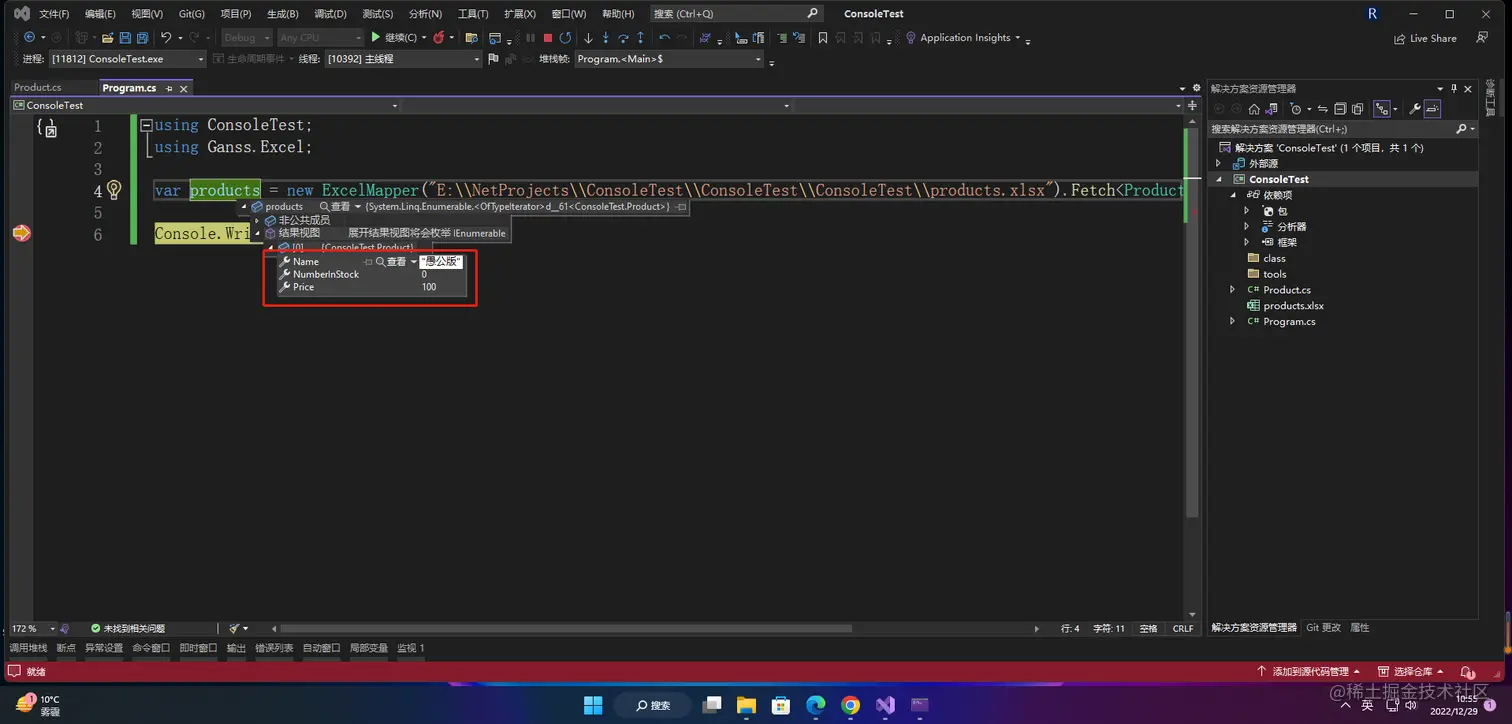Pin the Name value in the datatip
The height and width of the screenshot is (724, 1512).
tap(368, 262)
